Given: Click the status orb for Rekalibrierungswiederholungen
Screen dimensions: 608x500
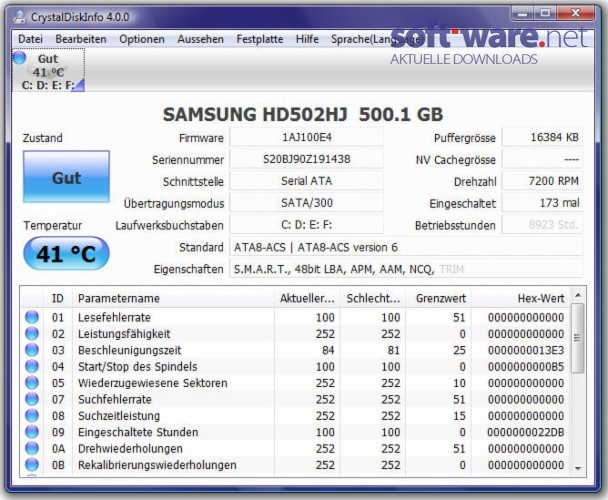Looking at the screenshot, I should click(x=32, y=464).
